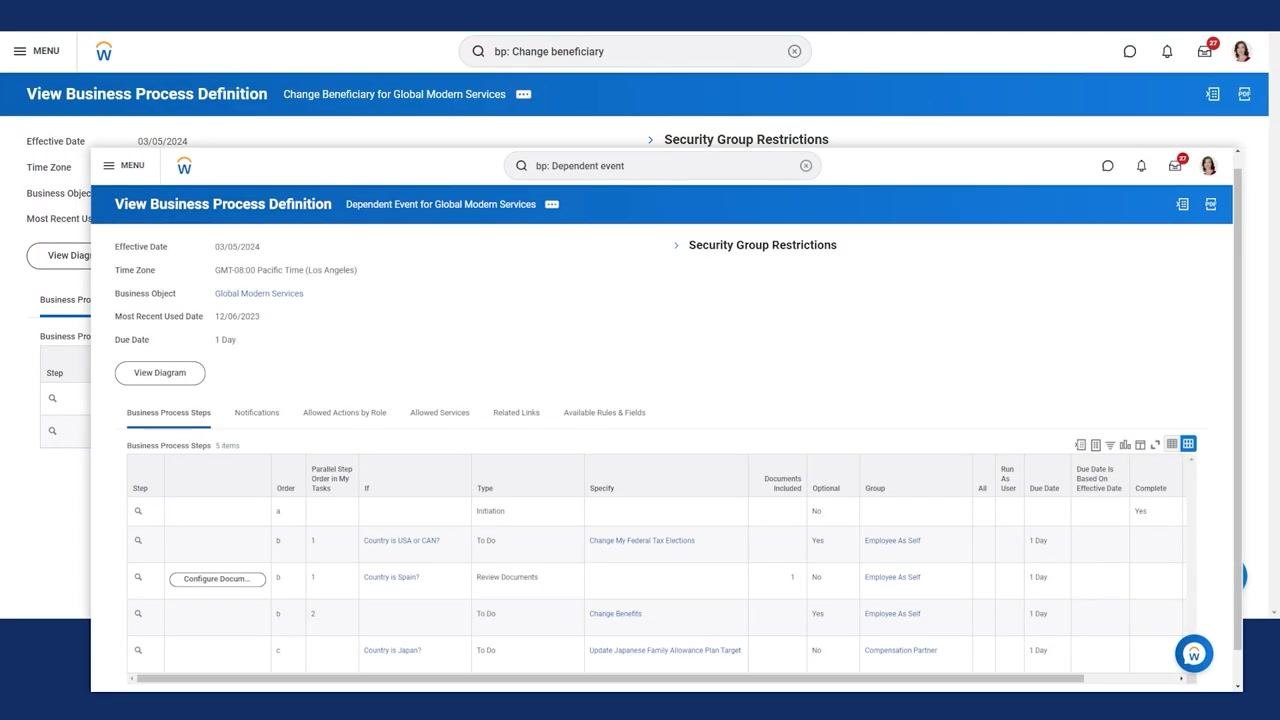This screenshot has width=1280, height=720.
Task: Export steps table to Excel
Action: point(1080,445)
